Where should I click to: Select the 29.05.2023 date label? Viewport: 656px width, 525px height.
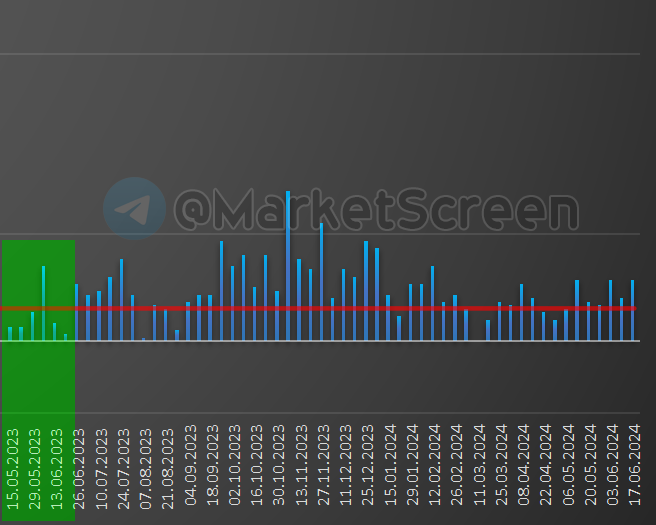pyautogui.click(x=35, y=469)
